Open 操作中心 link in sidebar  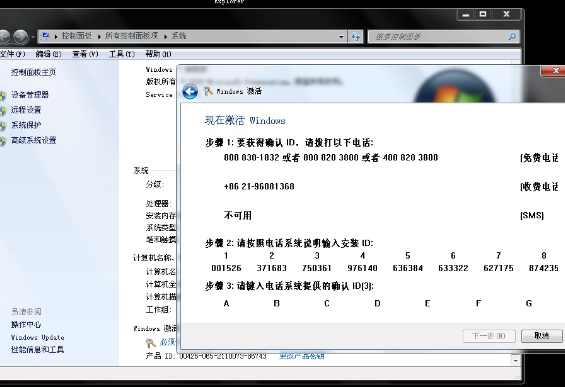pyautogui.click(x=26, y=324)
